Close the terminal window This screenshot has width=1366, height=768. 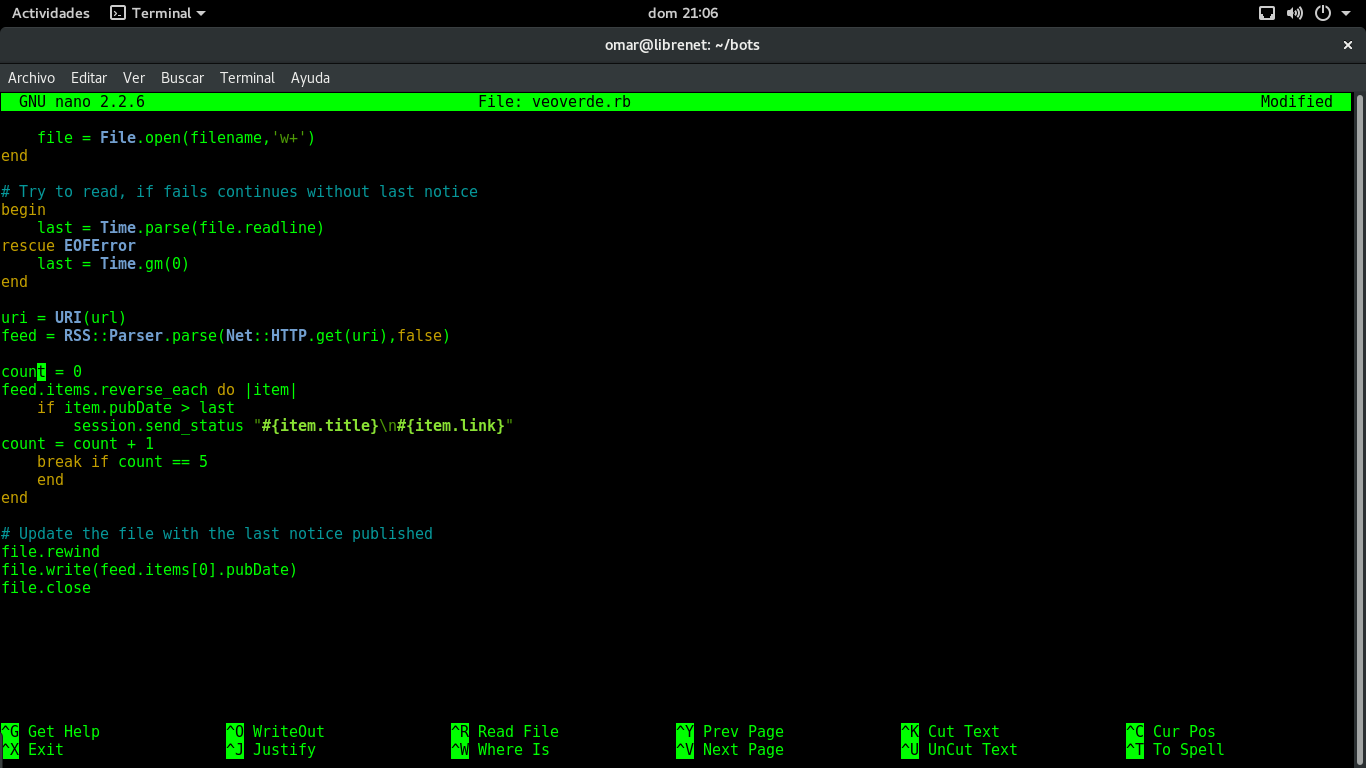[1347, 45]
